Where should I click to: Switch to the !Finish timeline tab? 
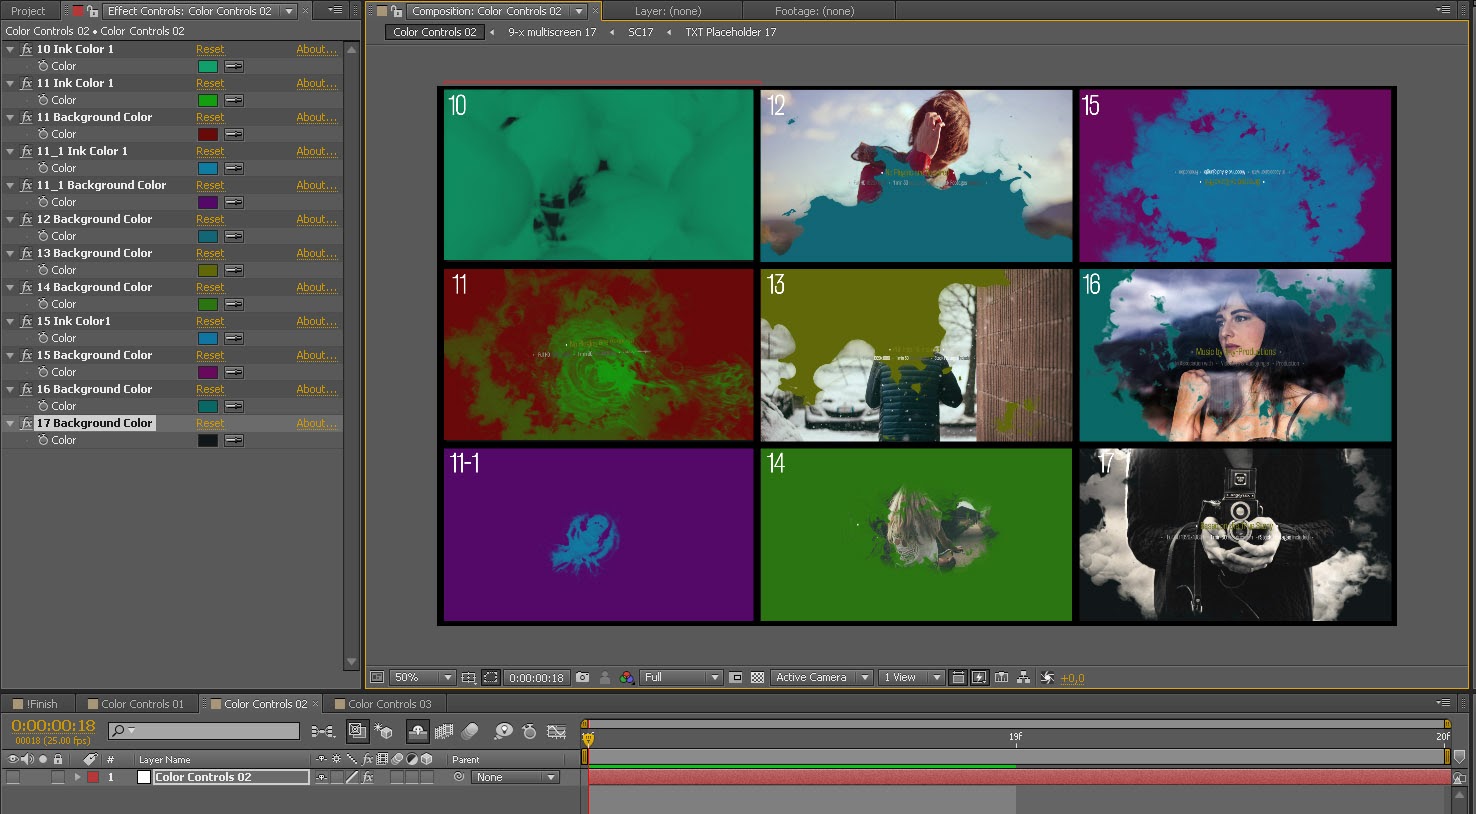(x=41, y=704)
